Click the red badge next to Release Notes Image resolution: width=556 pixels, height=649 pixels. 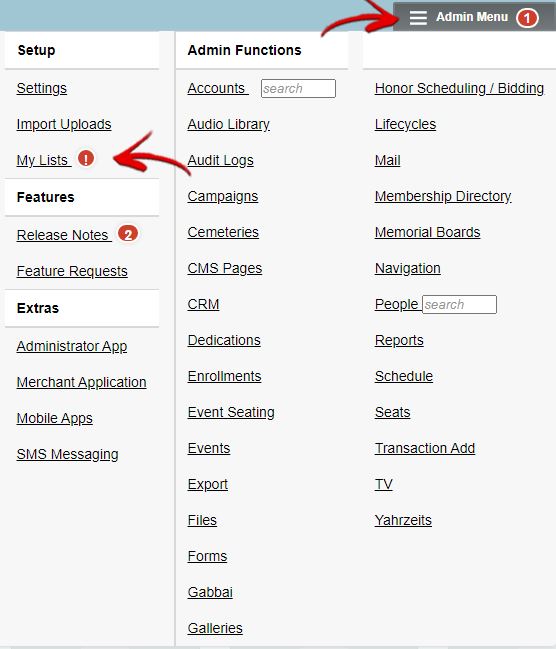[x=128, y=234]
